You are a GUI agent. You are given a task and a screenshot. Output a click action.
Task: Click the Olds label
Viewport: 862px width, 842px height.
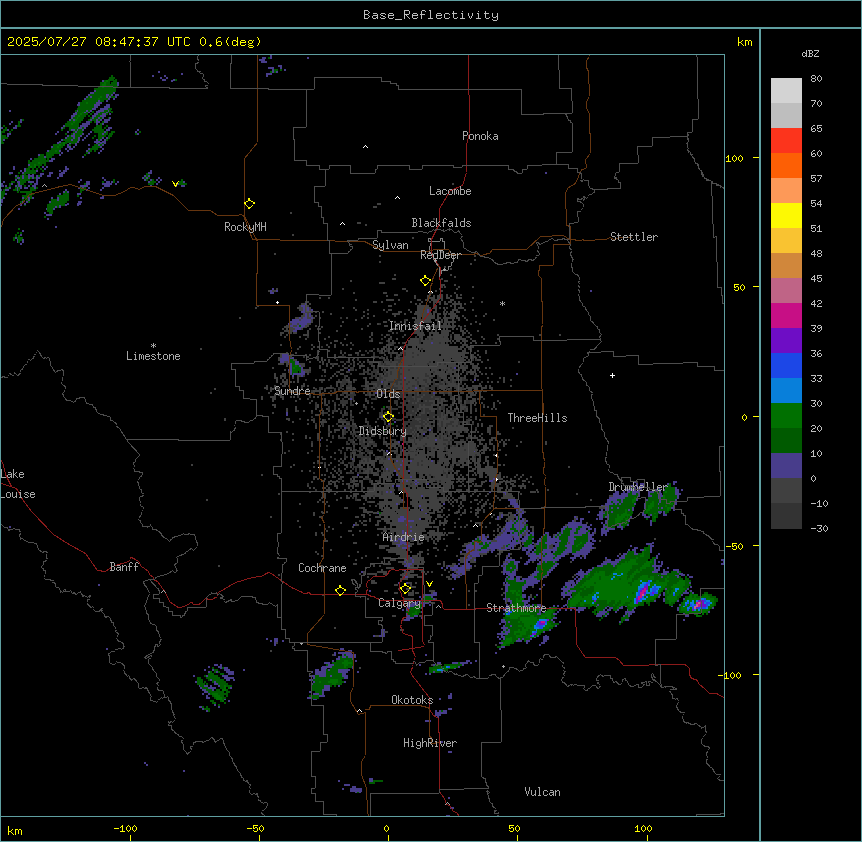click(388, 394)
